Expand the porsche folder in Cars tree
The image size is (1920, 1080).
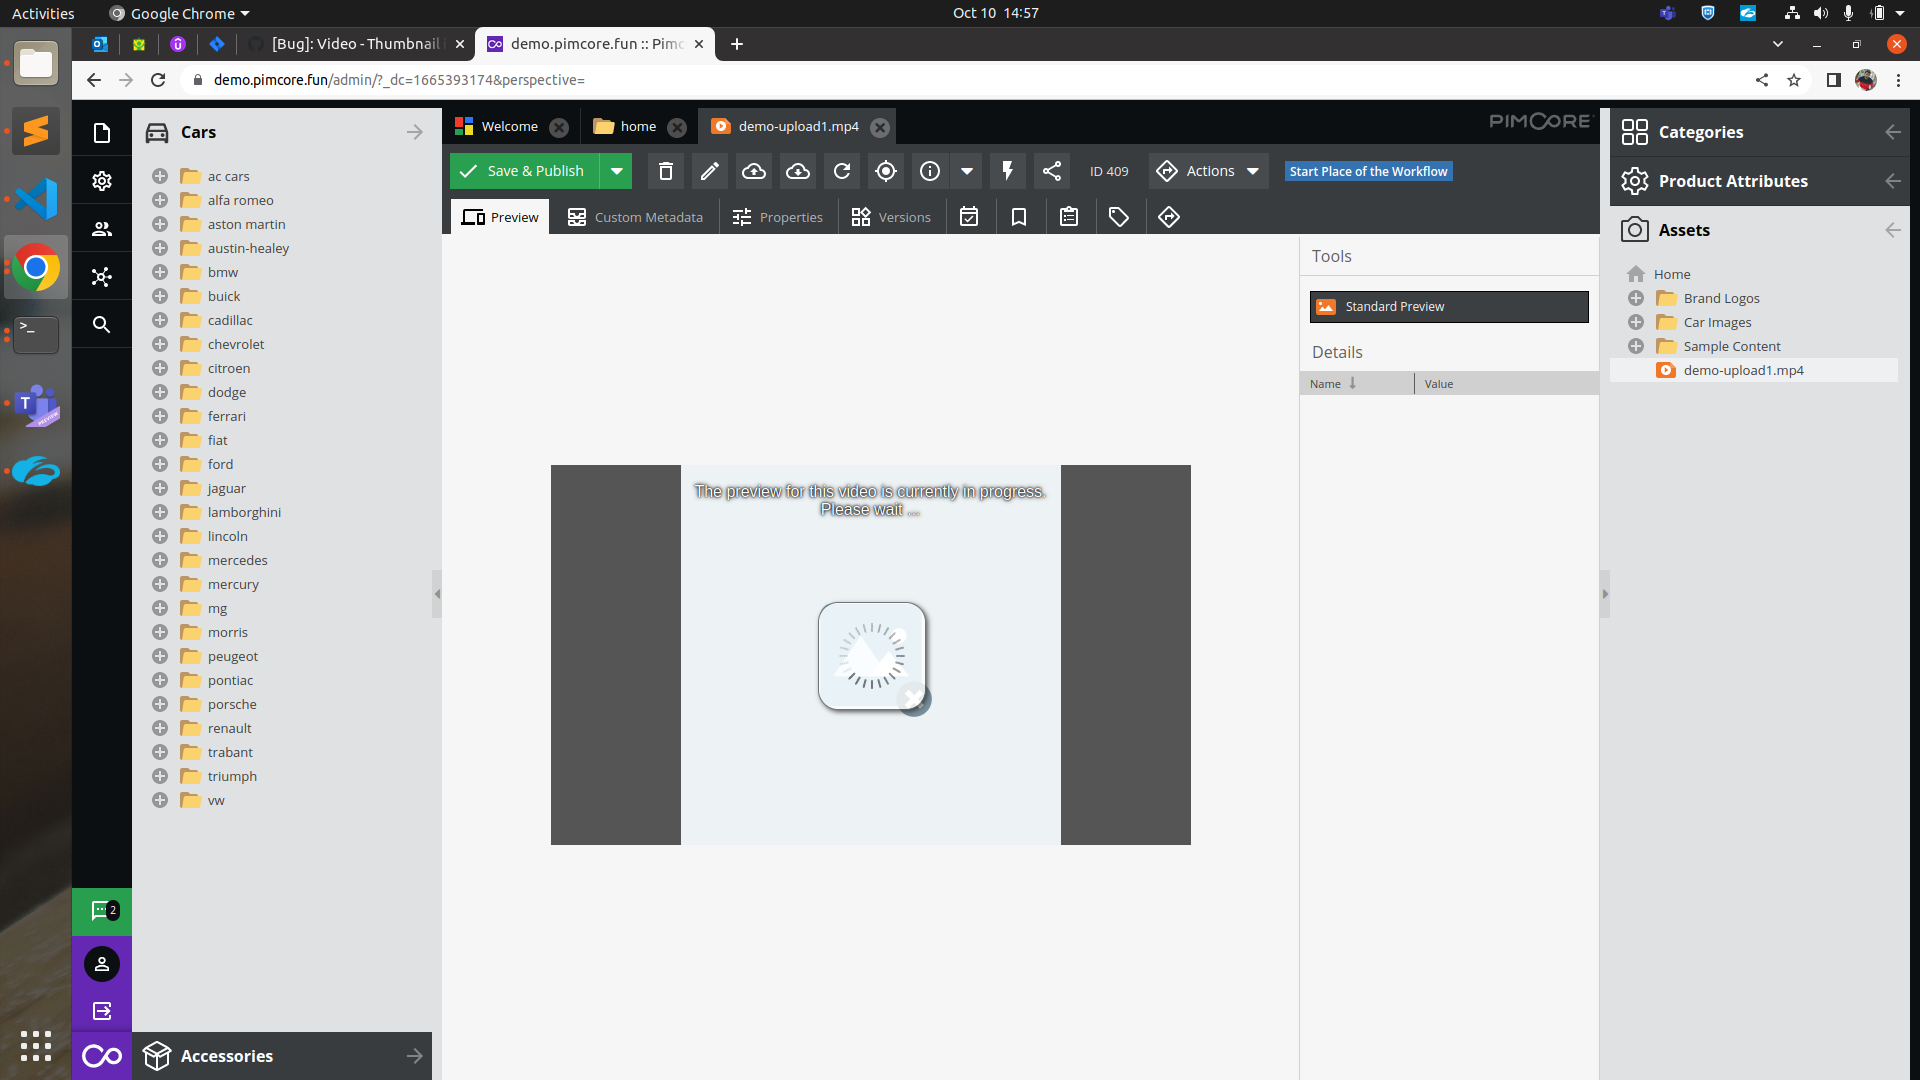160,704
